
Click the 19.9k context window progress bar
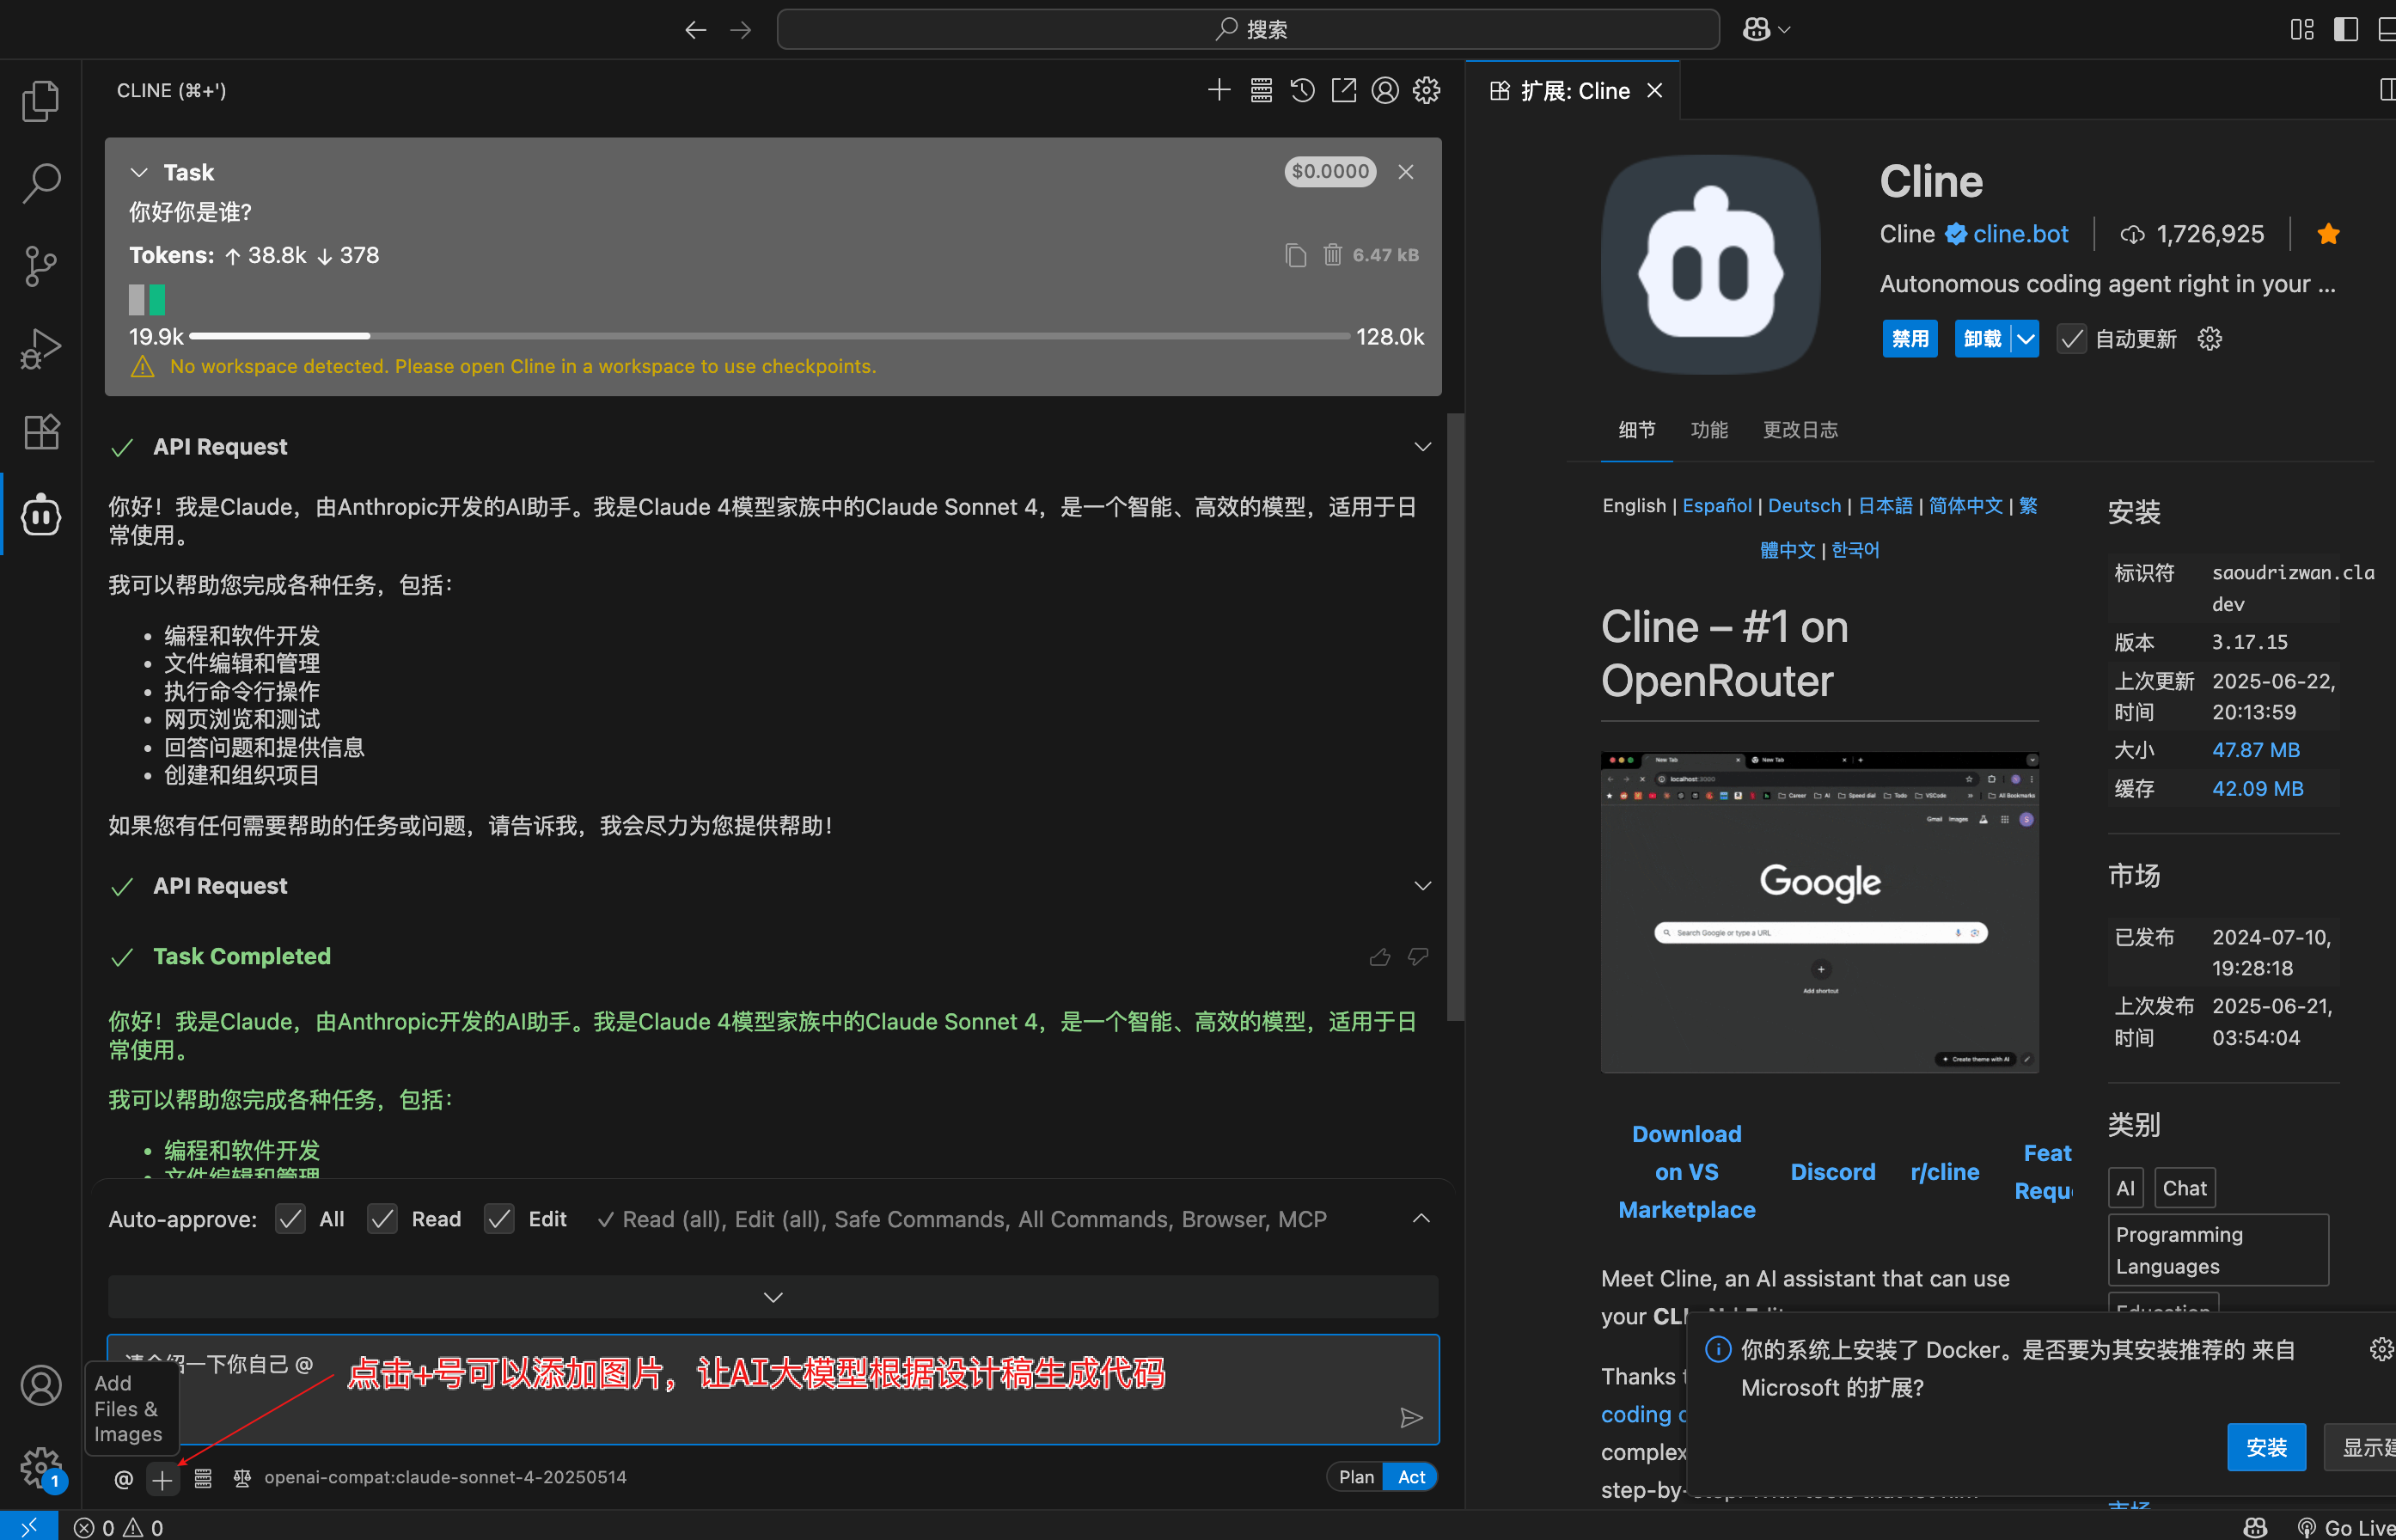click(x=766, y=336)
